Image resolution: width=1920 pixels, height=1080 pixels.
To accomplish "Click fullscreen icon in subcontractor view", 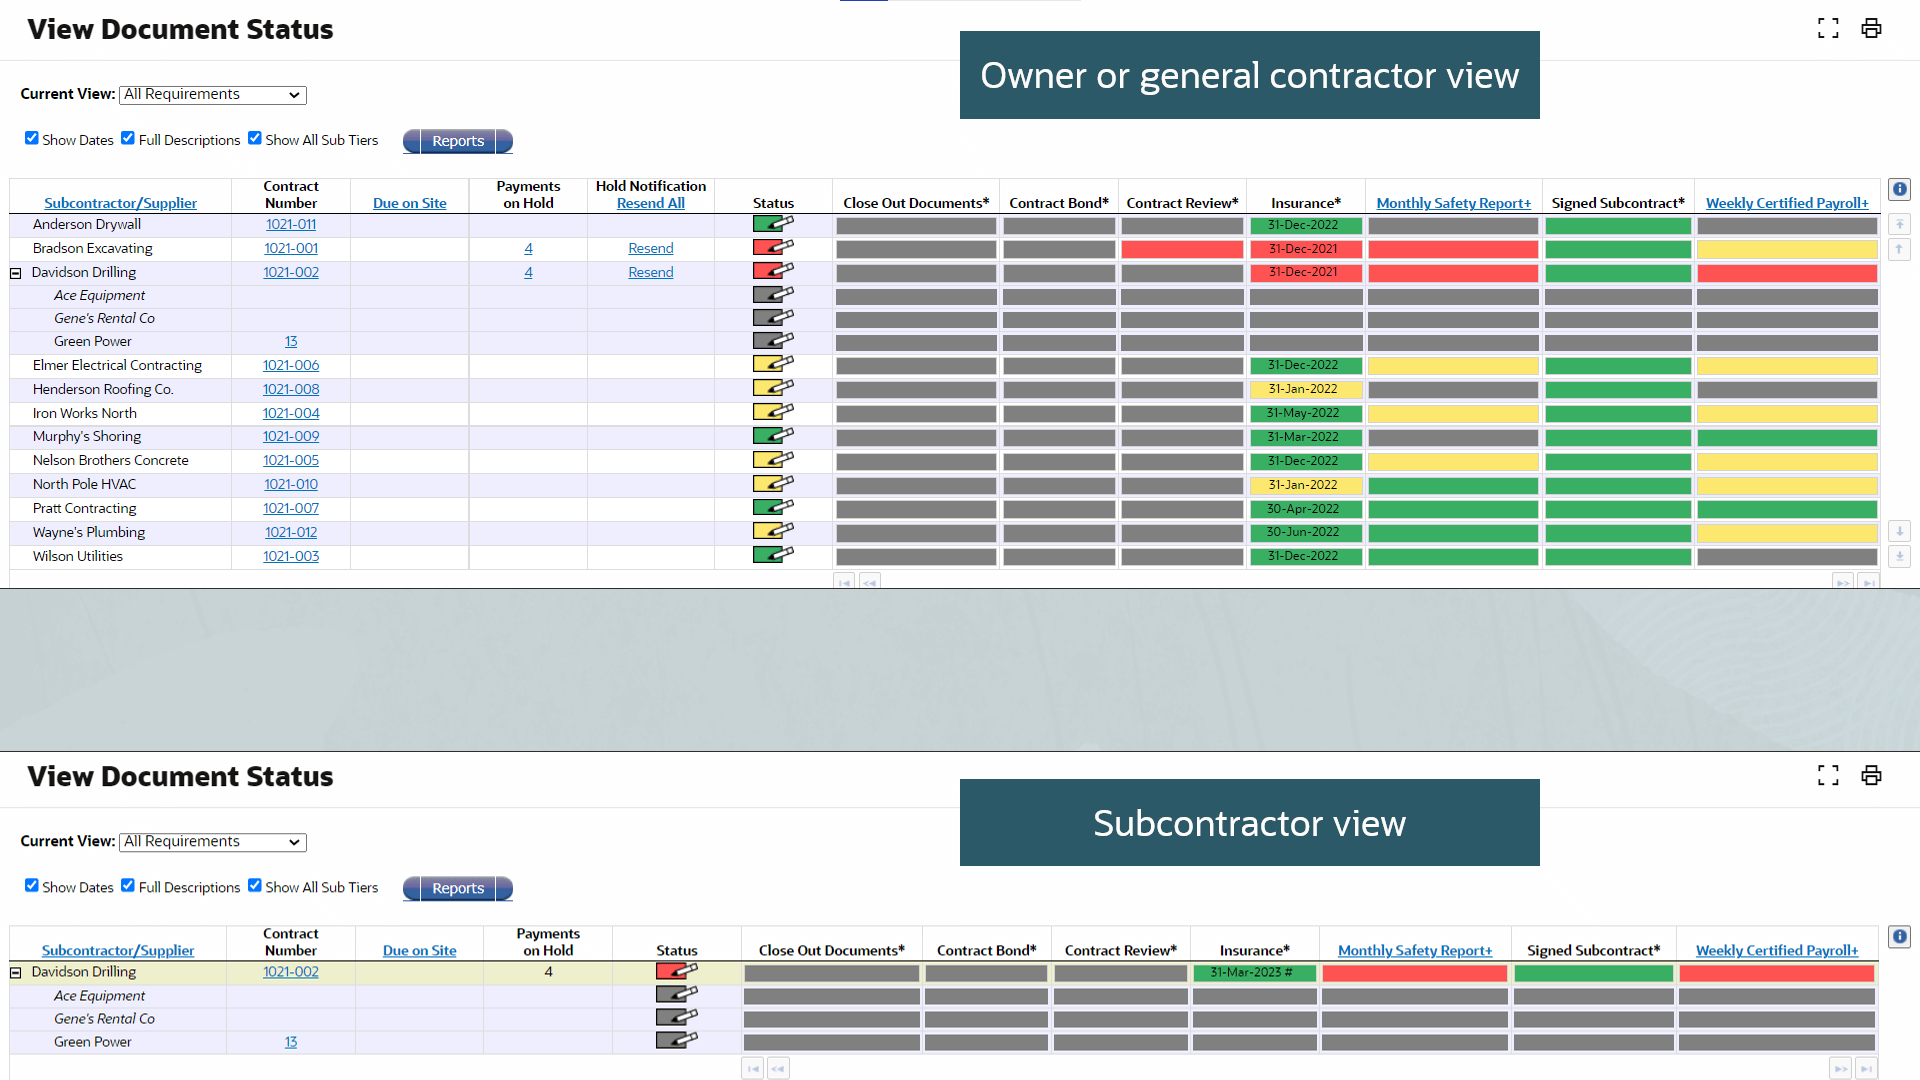I will (x=1828, y=775).
